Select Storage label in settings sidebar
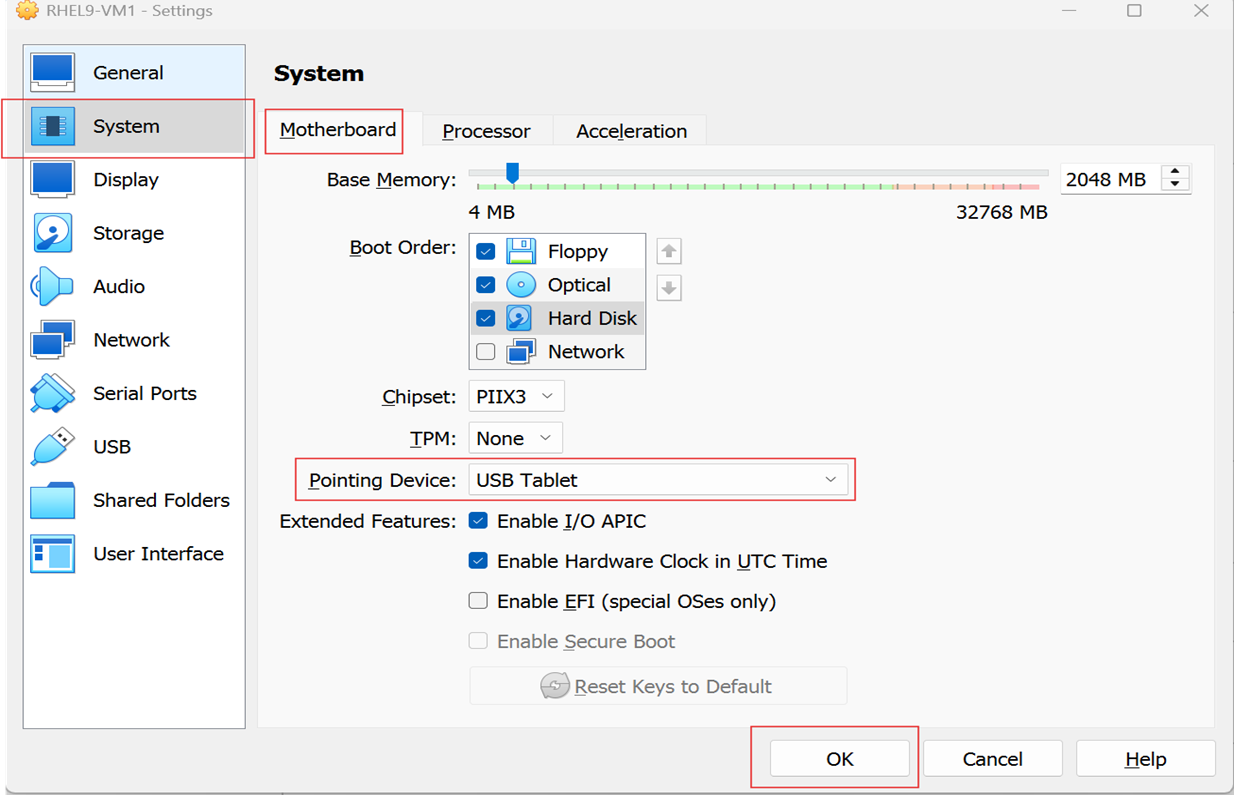 click(x=128, y=233)
